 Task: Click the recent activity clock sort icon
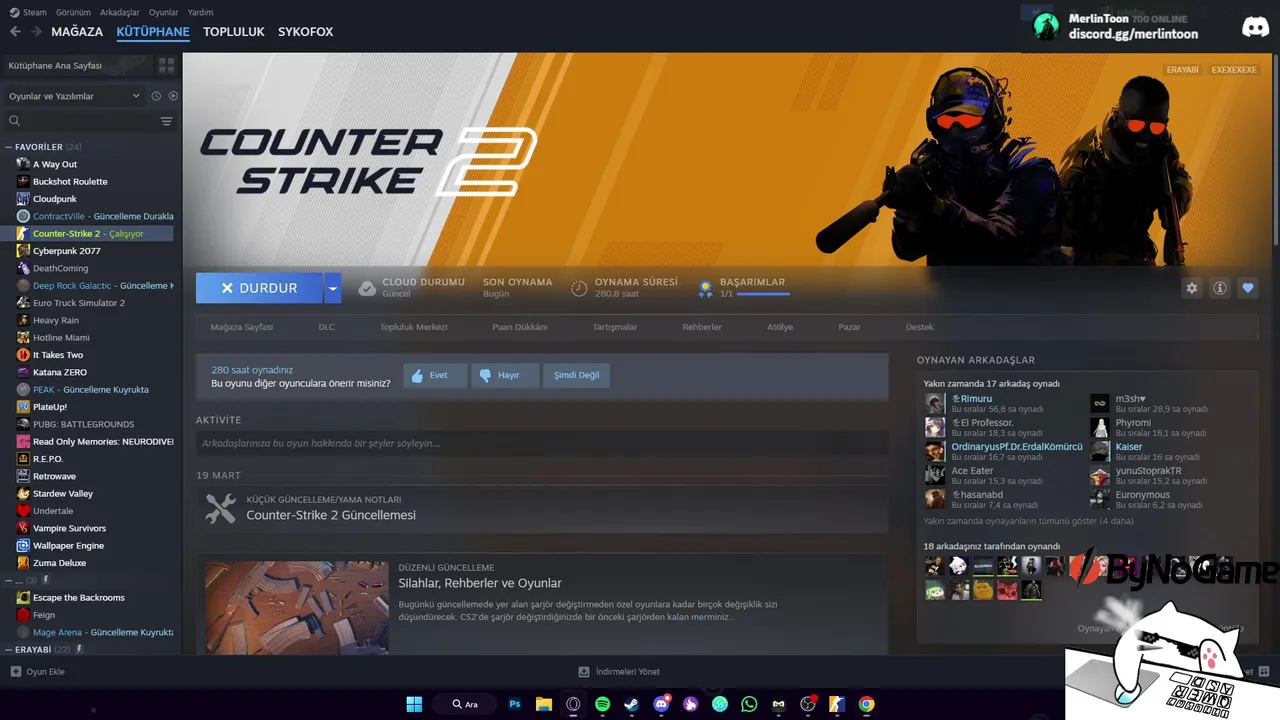pos(156,96)
